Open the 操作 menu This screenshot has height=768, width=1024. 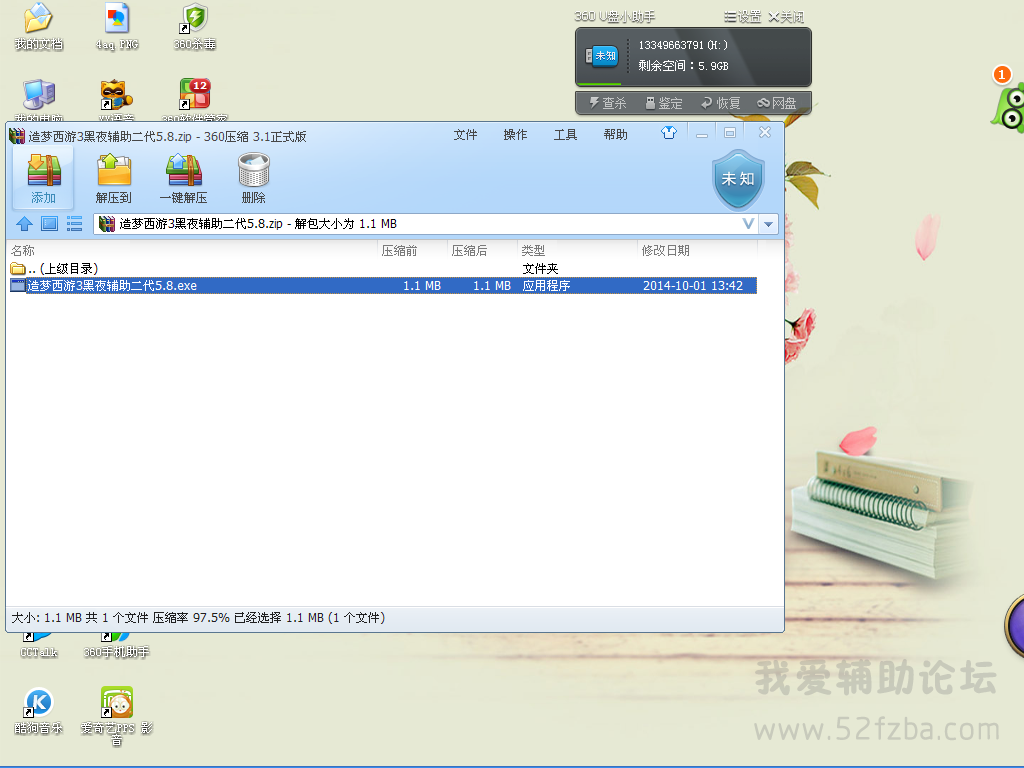[x=515, y=135]
